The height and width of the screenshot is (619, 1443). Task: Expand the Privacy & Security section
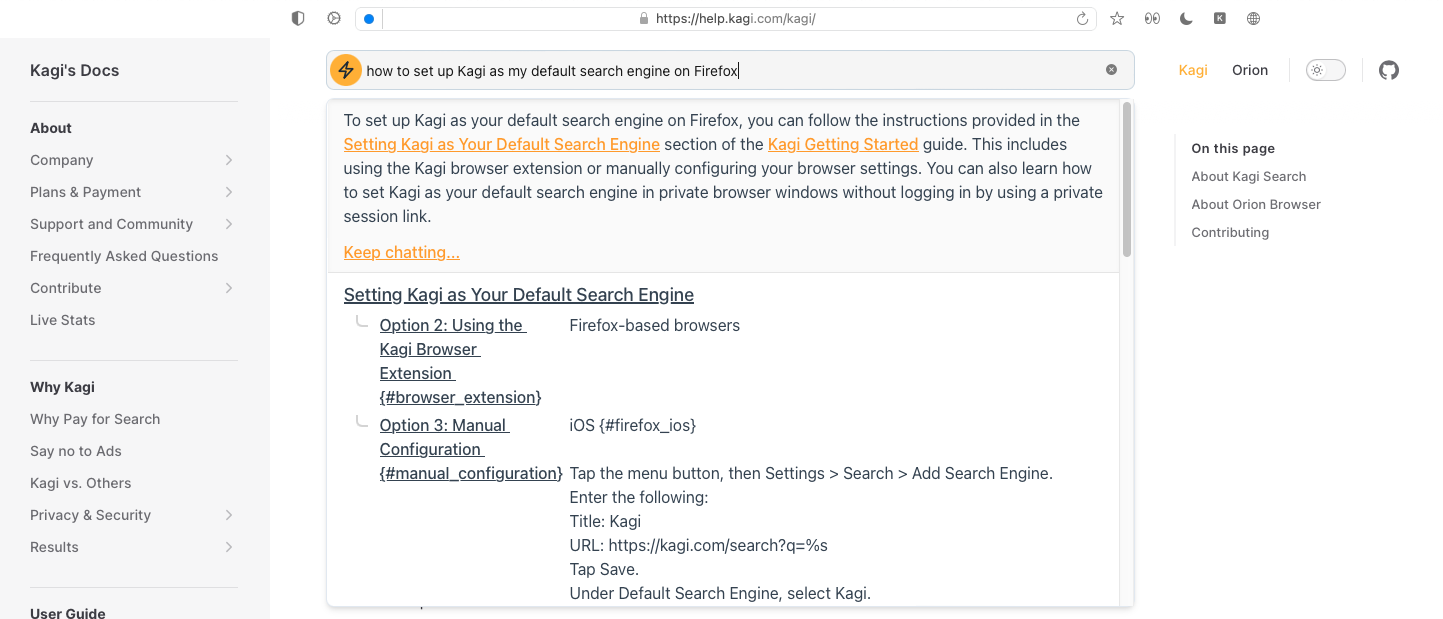(229, 515)
